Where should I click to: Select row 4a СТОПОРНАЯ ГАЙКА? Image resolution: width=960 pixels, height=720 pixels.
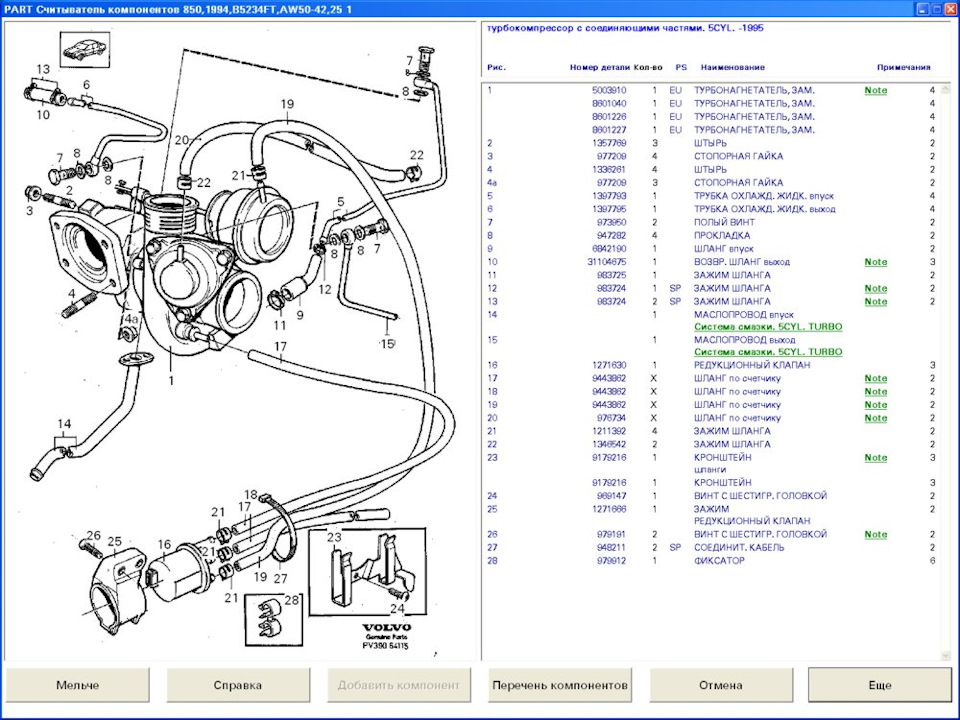point(711,182)
